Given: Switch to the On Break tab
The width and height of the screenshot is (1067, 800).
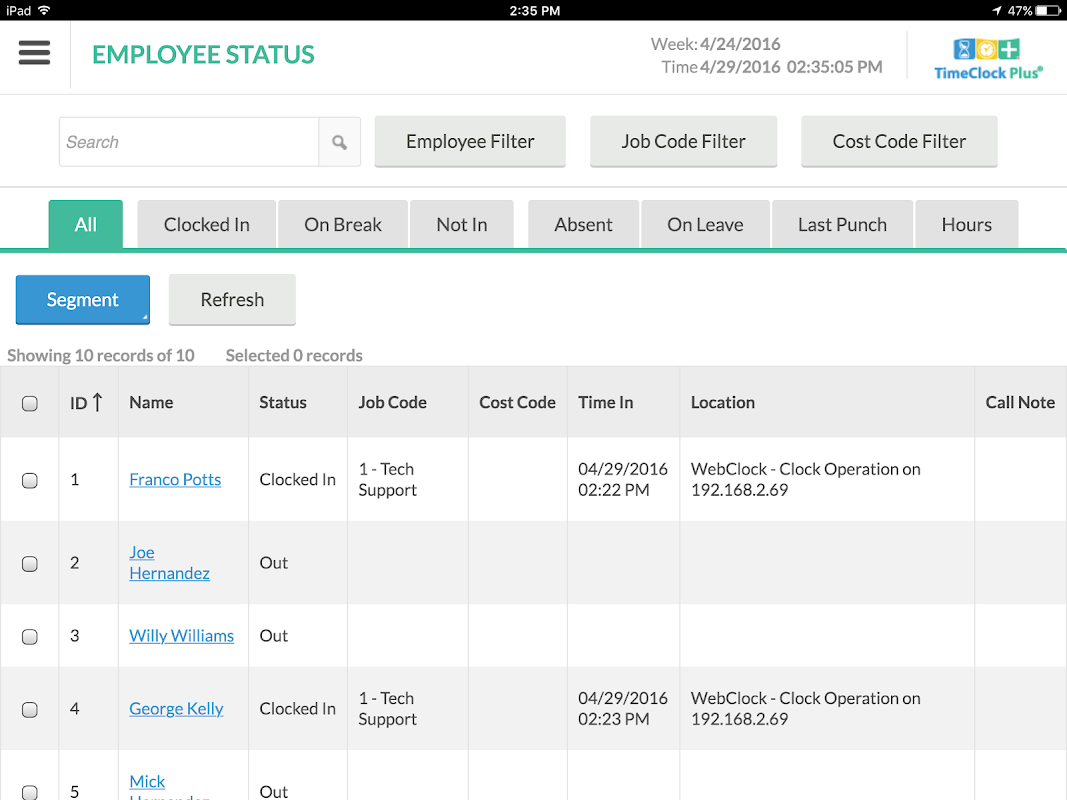Looking at the screenshot, I should (343, 224).
